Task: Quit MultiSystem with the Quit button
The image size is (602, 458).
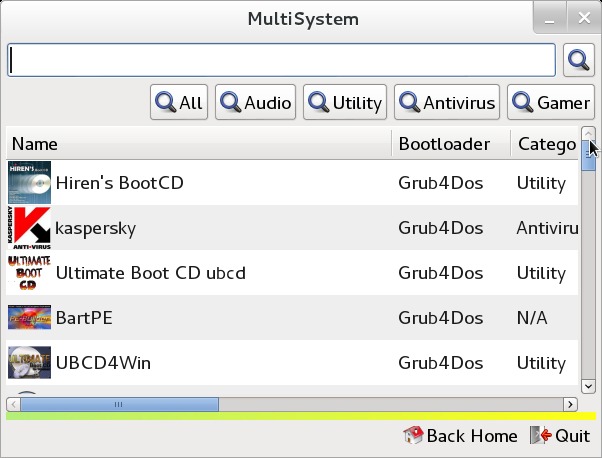Action: coord(560,436)
